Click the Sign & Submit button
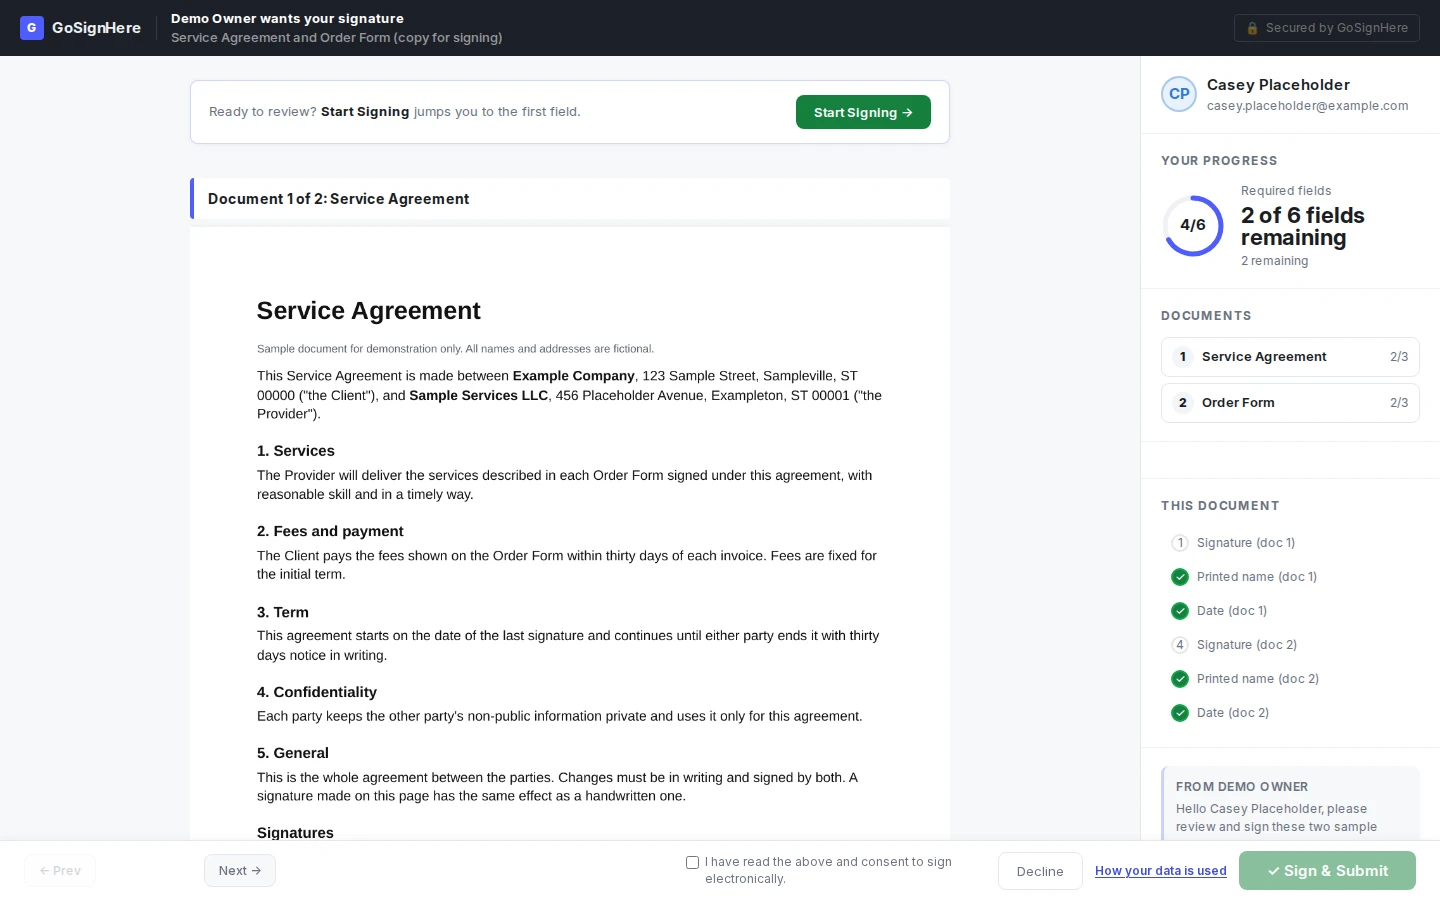 pos(1327,871)
